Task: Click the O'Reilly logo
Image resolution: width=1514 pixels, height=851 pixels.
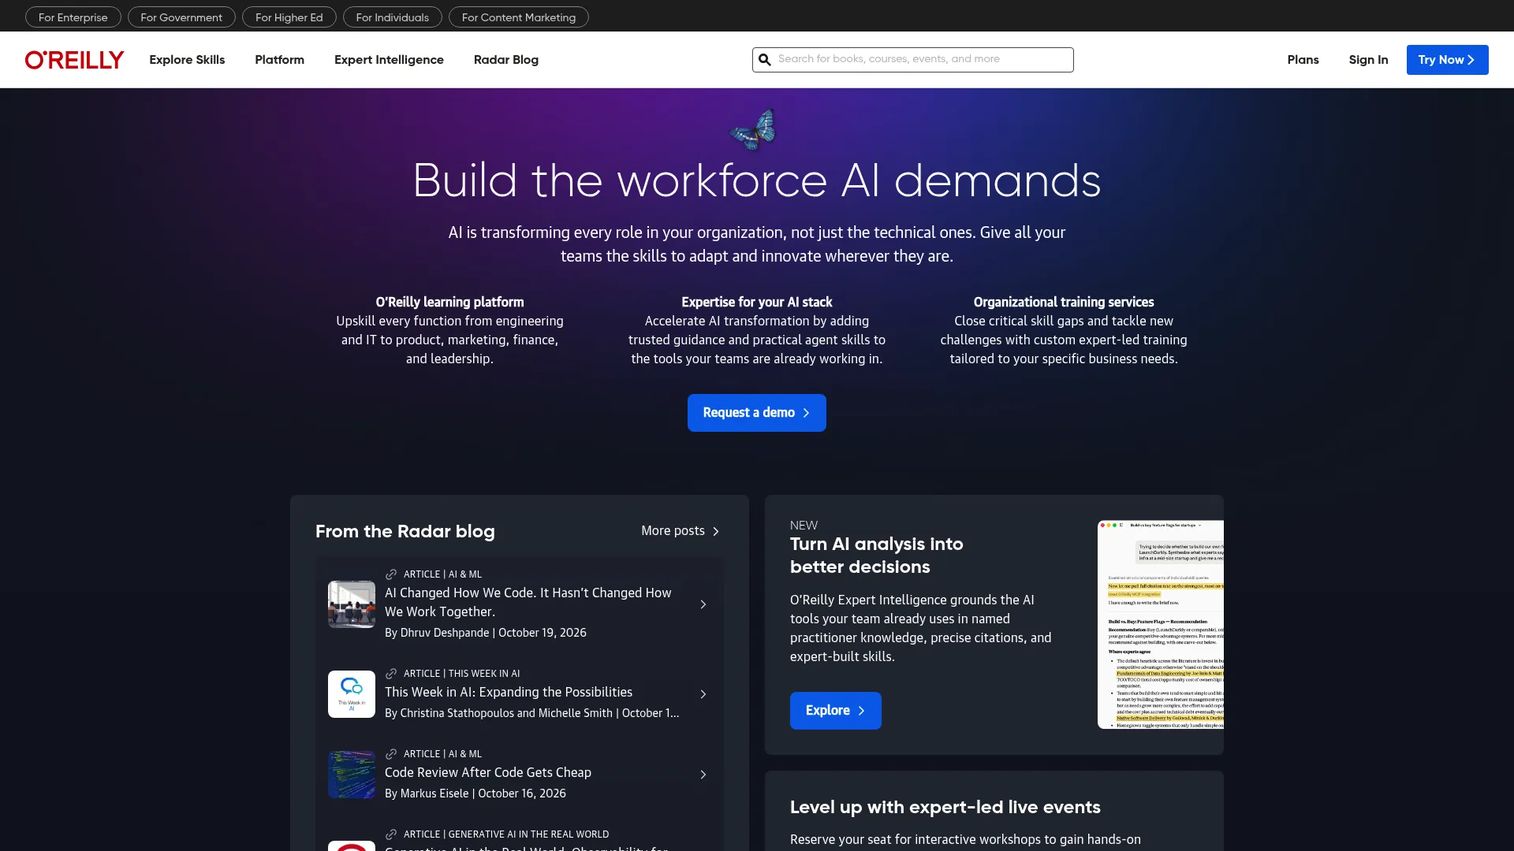Action: (74, 60)
